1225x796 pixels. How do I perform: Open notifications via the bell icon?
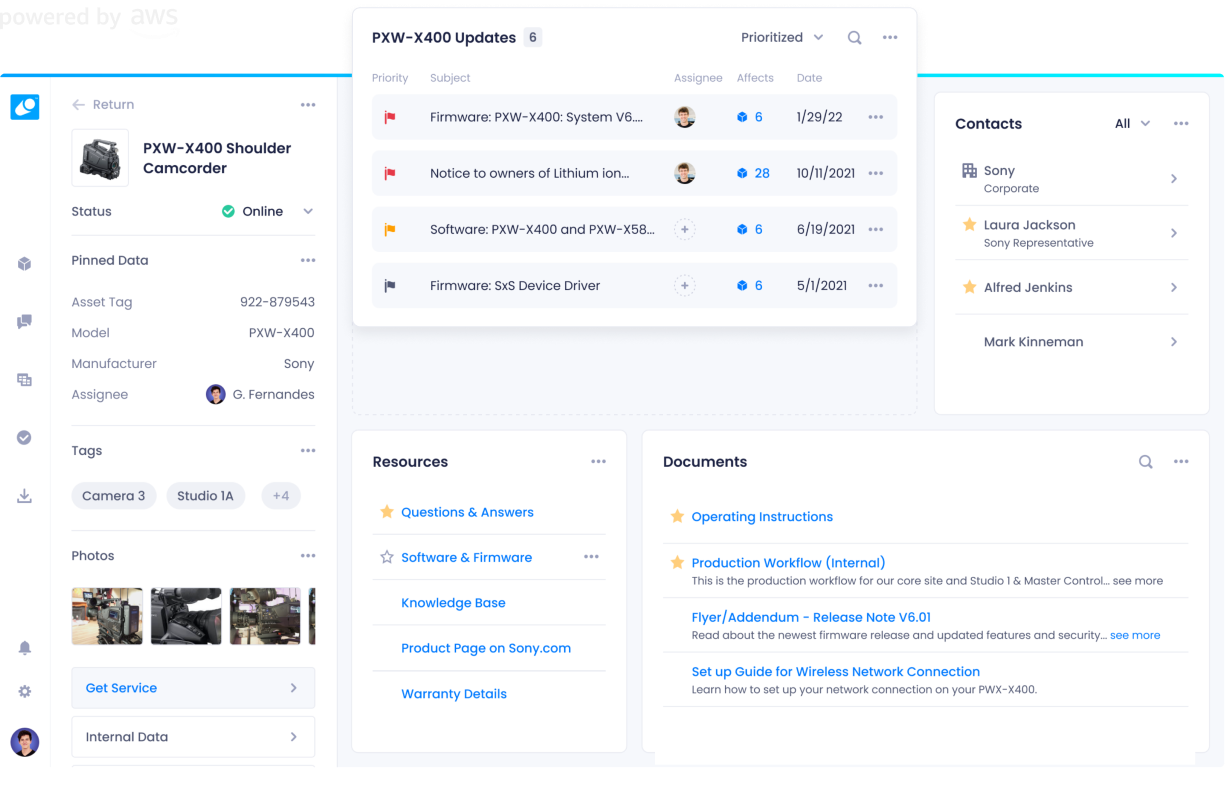(24, 647)
